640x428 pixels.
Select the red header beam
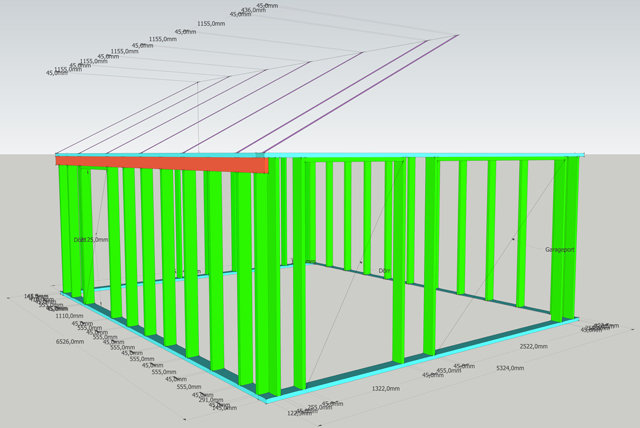tap(160, 161)
